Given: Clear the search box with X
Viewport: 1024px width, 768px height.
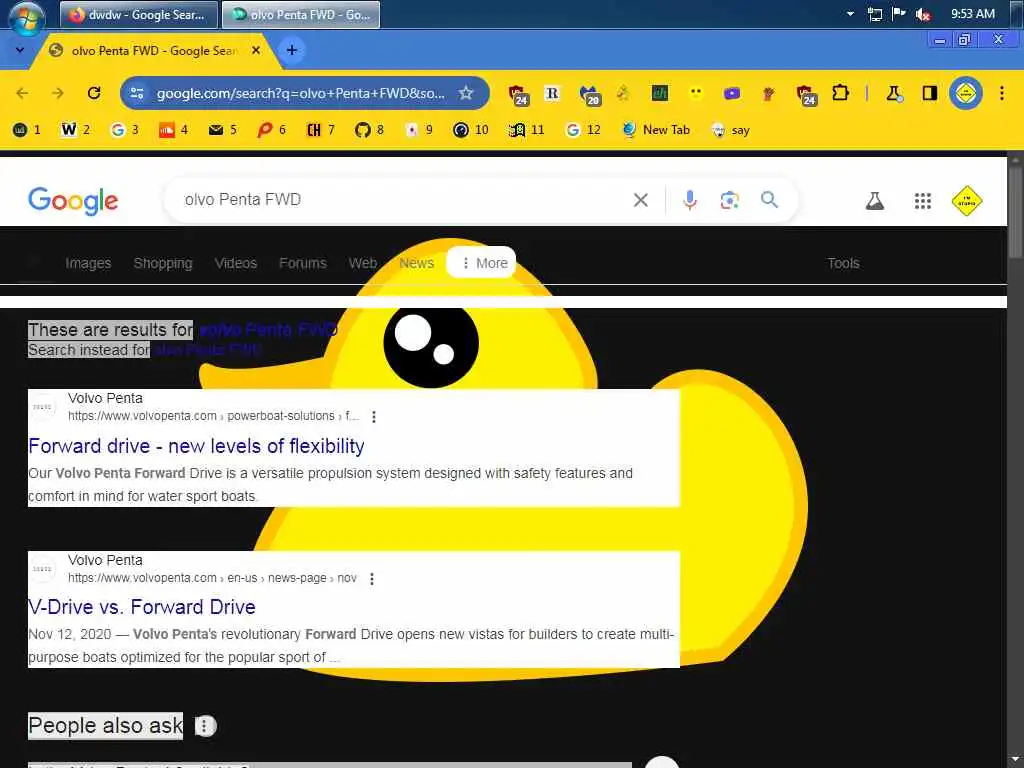Looking at the screenshot, I should [x=641, y=200].
